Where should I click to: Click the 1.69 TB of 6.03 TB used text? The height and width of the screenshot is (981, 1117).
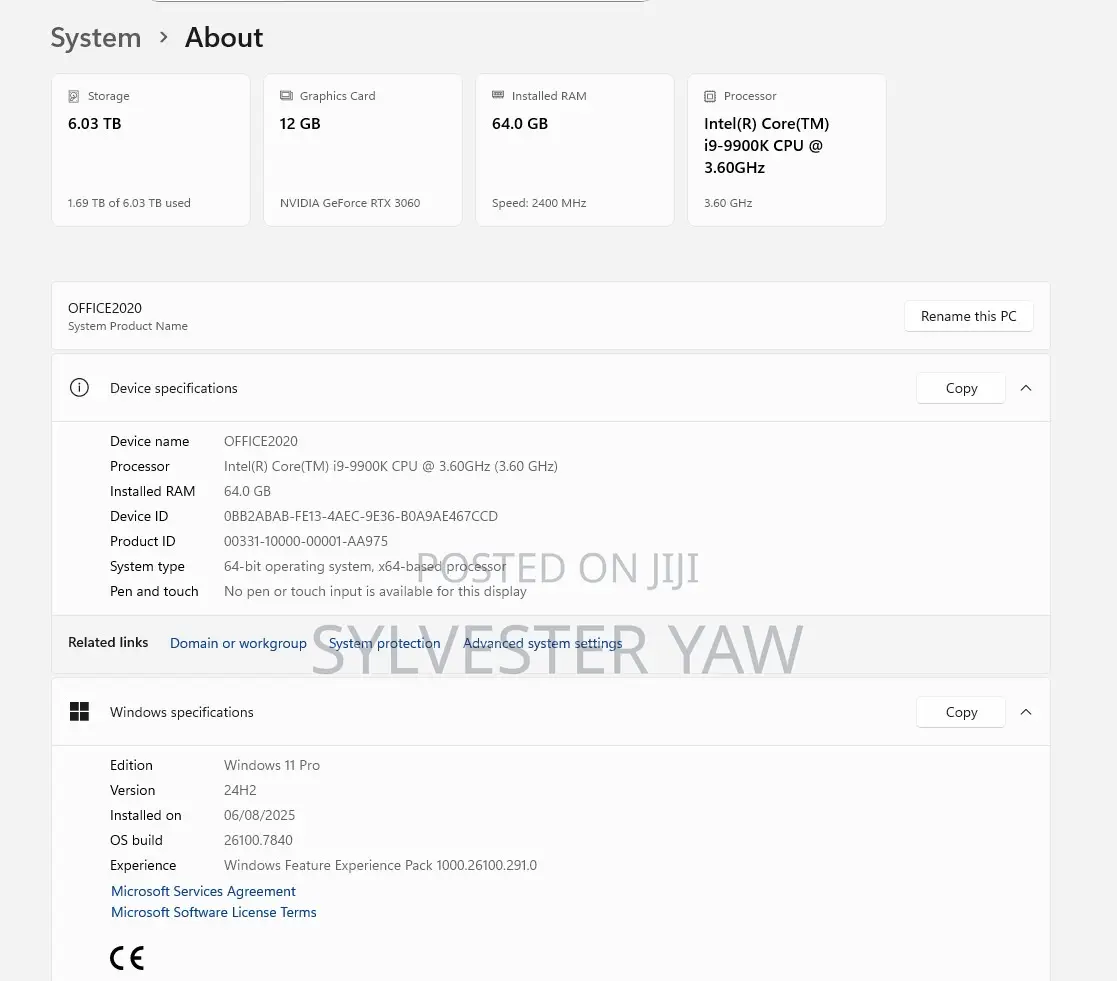tap(129, 203)
